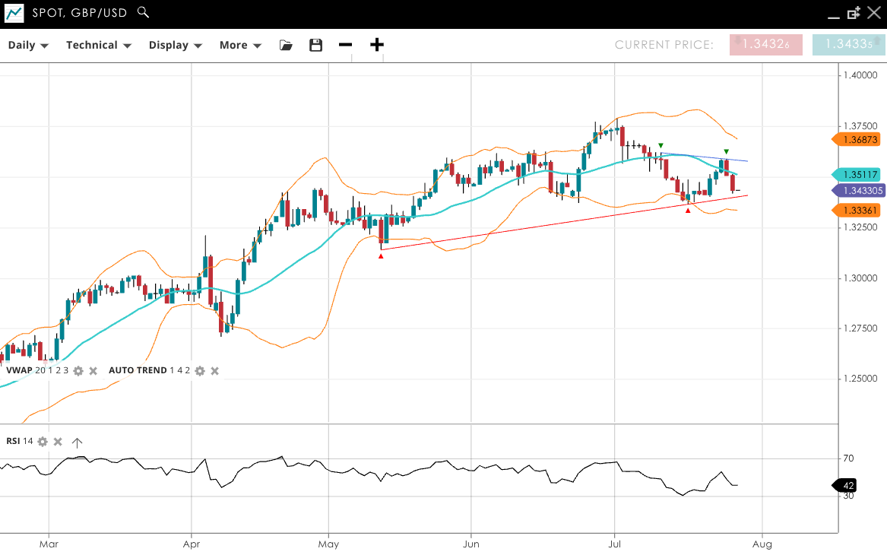Move RSI panel up with arrow
Viewport: 887px width, 555px height.
pyautogui.click(x=77, y=442)
